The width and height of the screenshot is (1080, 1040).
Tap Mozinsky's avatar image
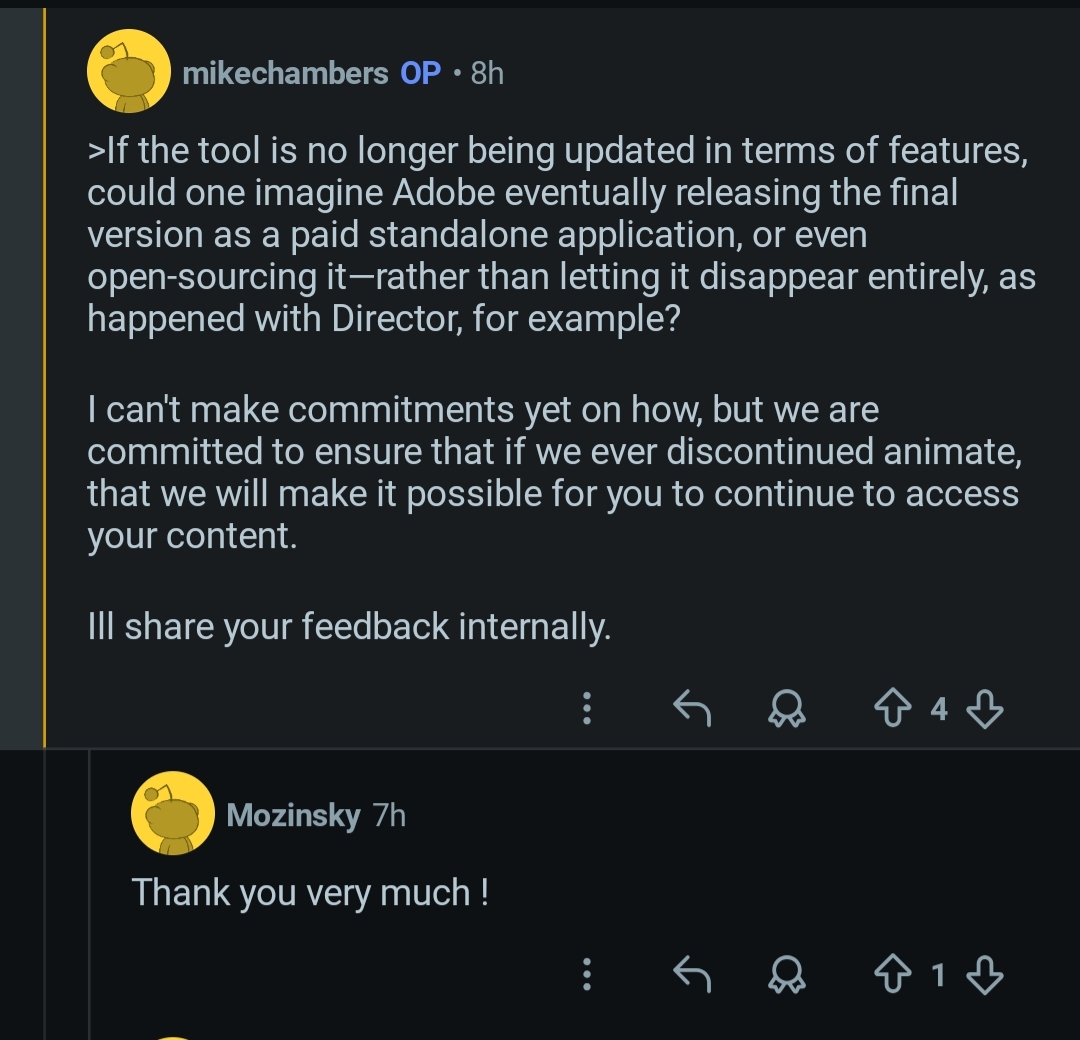pyautogui.click(x=172, y=813)
